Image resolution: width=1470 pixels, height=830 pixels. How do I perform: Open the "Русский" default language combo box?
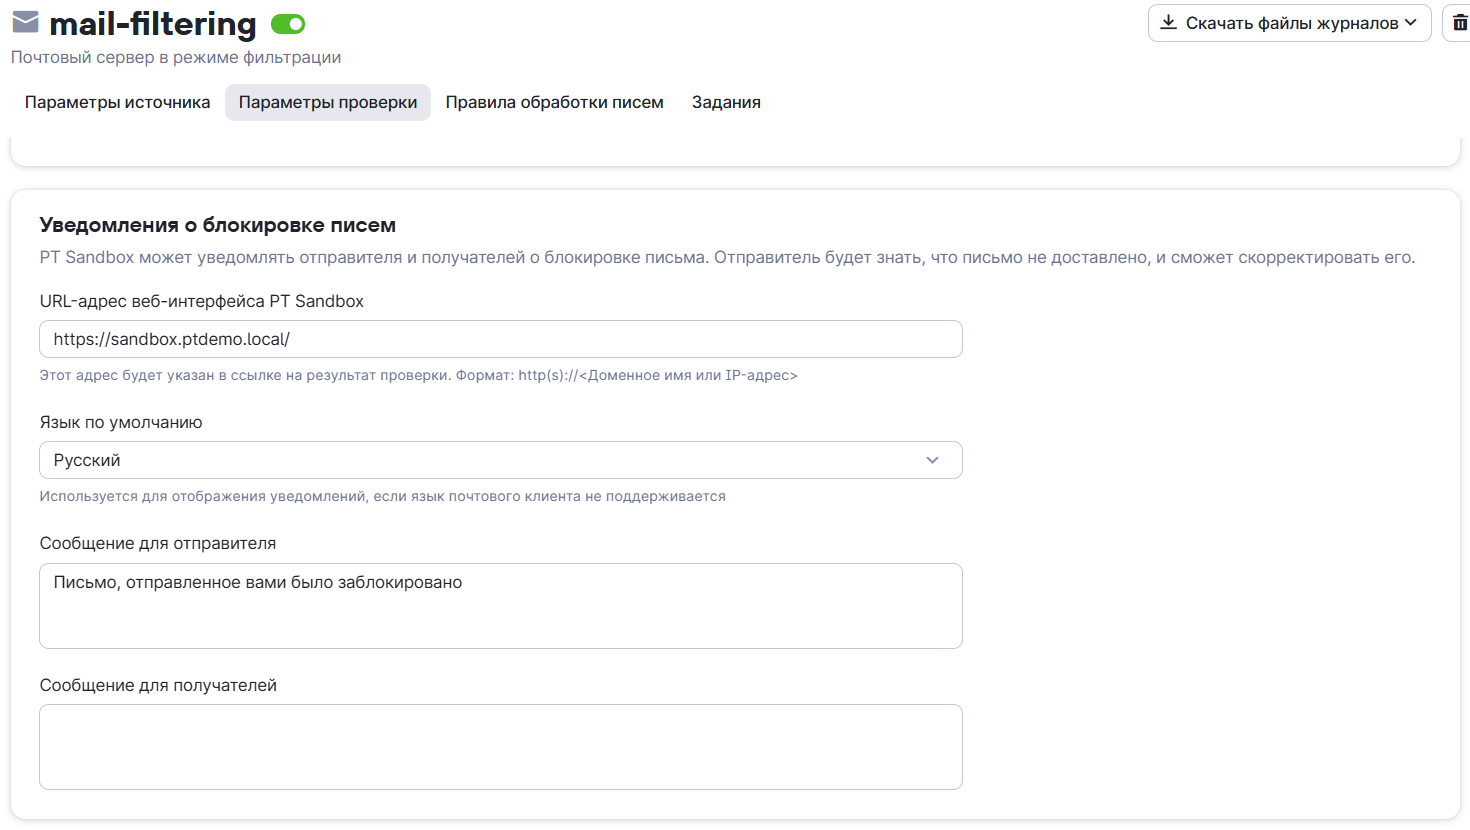[x=480, y=460]
